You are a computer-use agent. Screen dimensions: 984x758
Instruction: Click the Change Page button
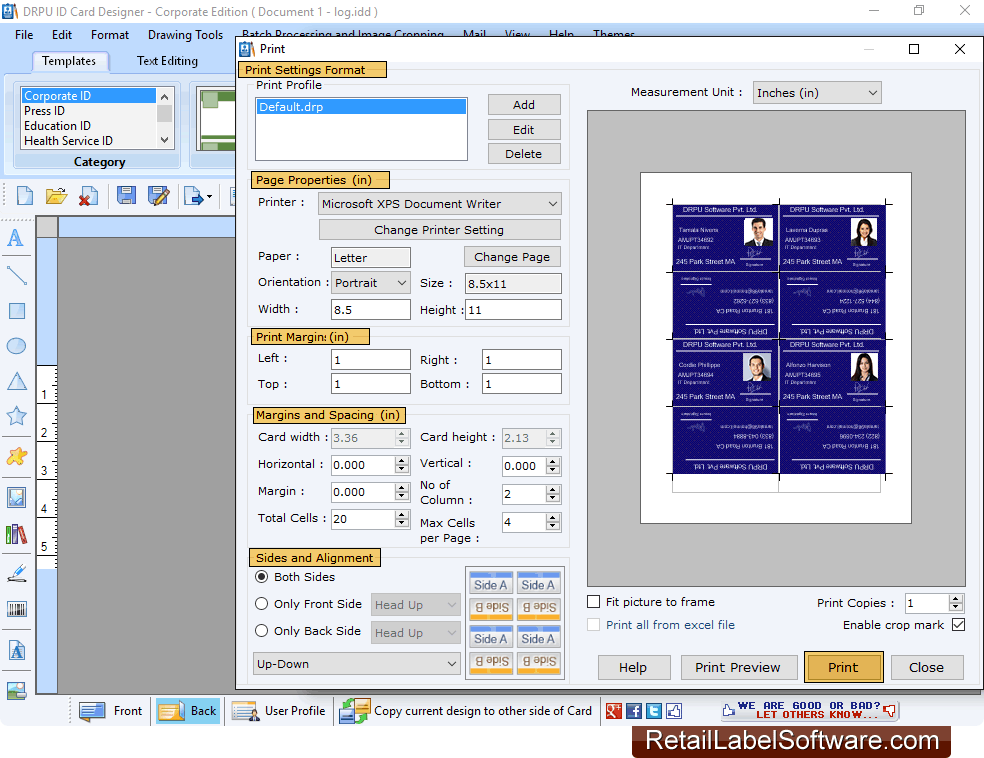pyautogui.click(x=512, y=257)
